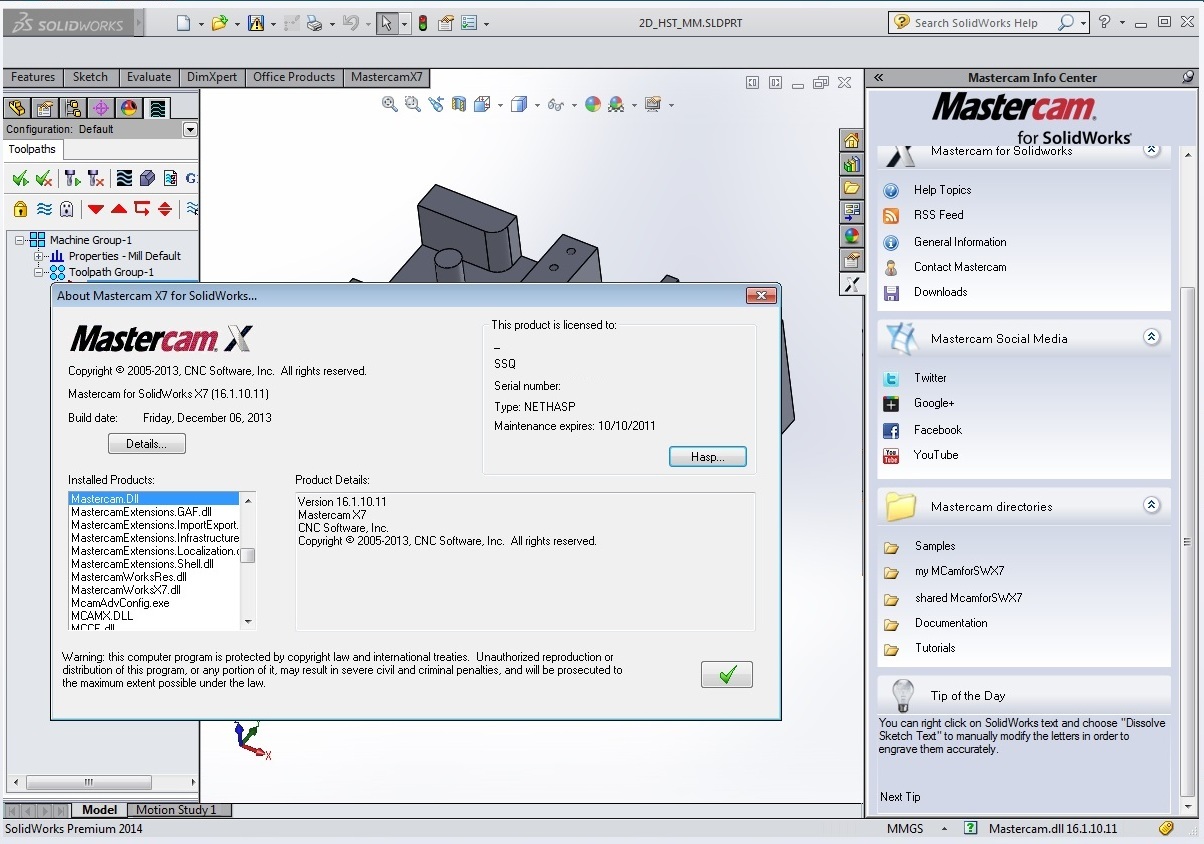The width and height of the screenshot is (1204, 844).
Task: Click the Save icon in top toolbar
Action: click(255, 23)
